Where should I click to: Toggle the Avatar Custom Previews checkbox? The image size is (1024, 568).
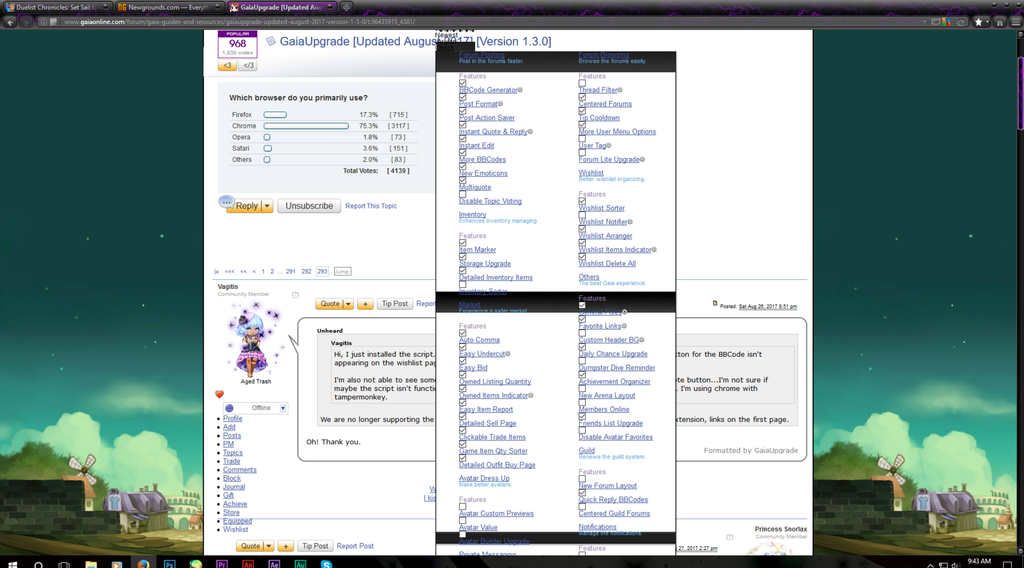click(462, 507)
